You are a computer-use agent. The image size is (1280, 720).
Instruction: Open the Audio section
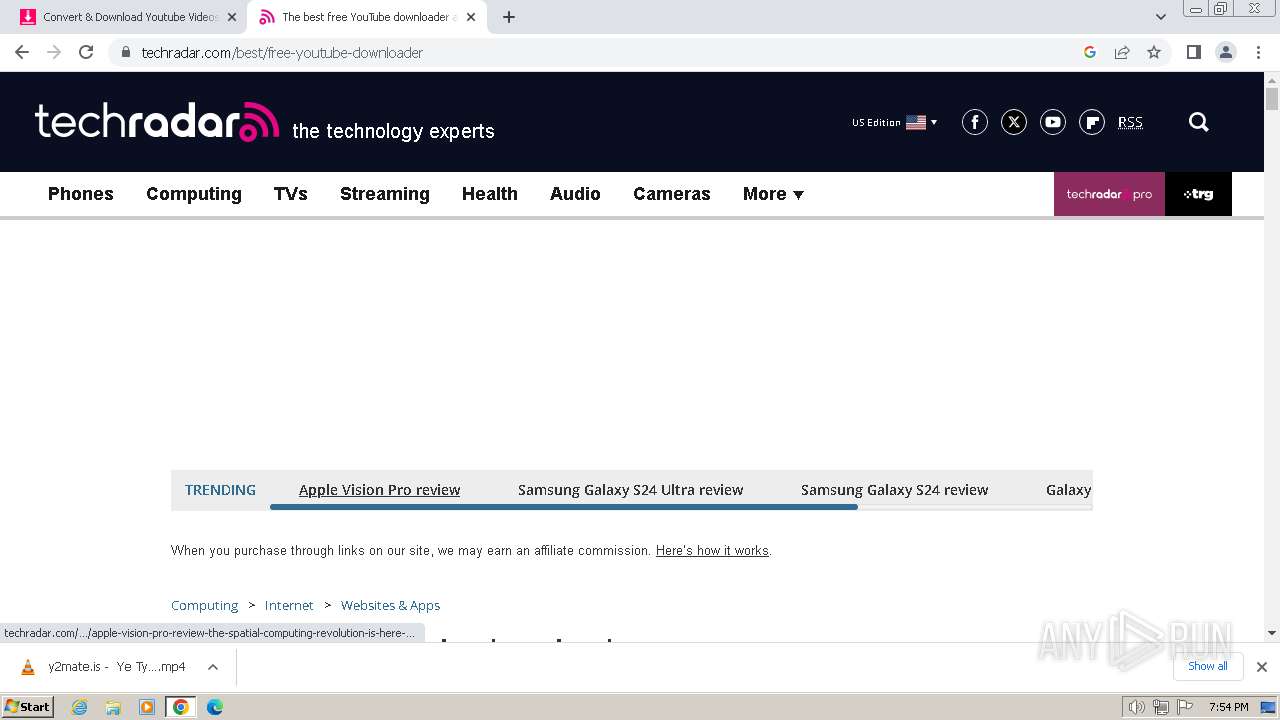pyautogui.click(x=575, y=194)
